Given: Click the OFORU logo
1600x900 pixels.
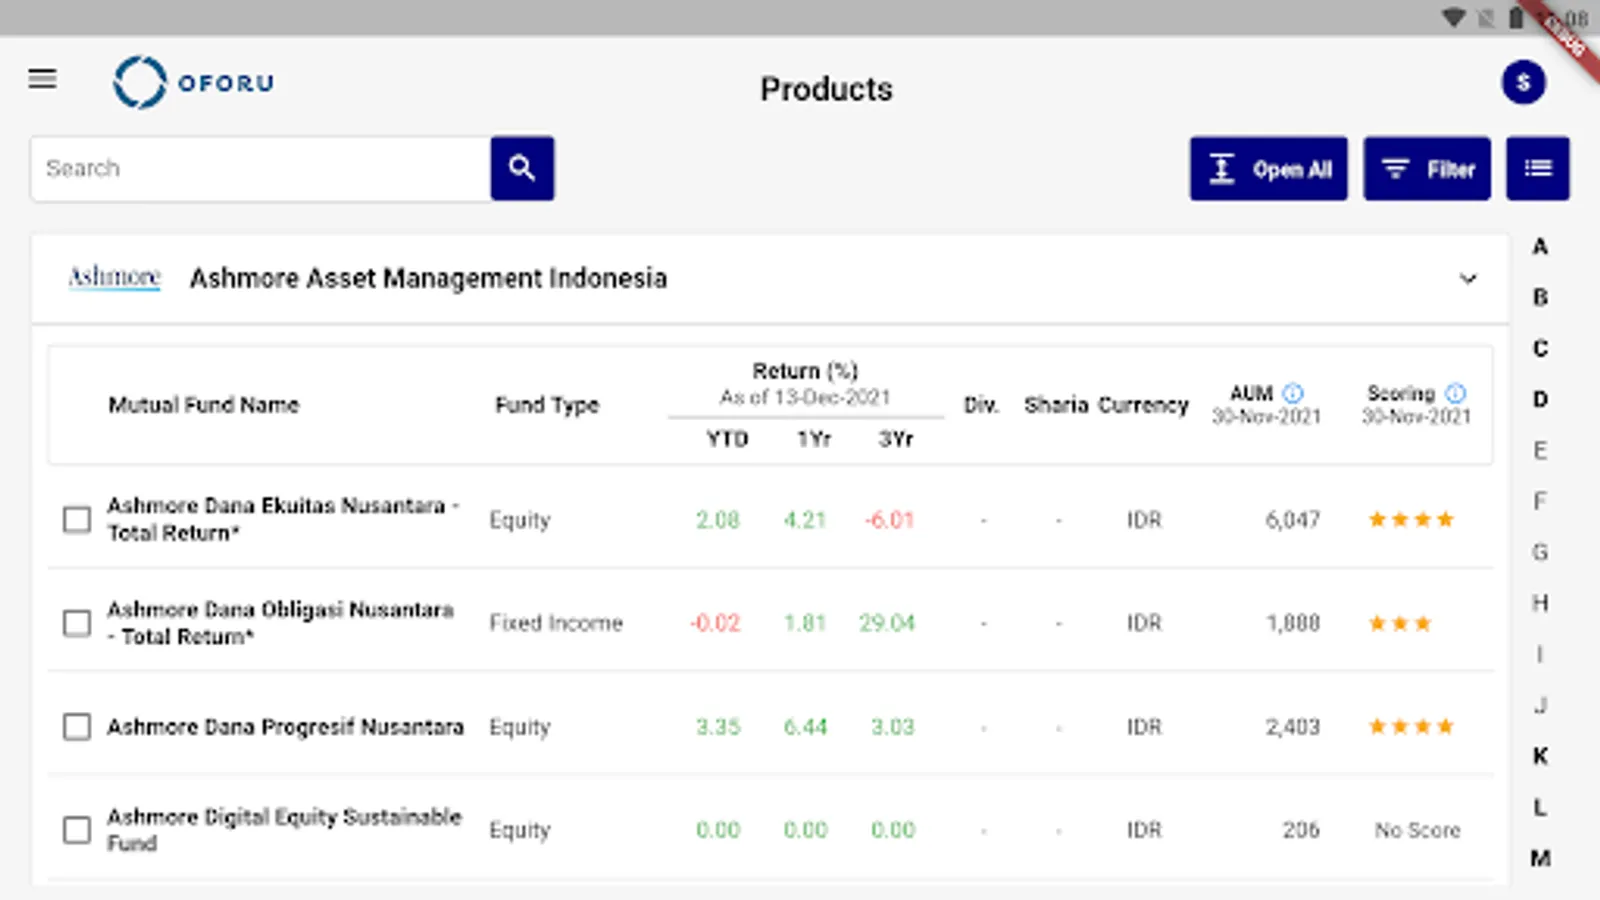Looking at the screenshot, I should click(193, 82).
